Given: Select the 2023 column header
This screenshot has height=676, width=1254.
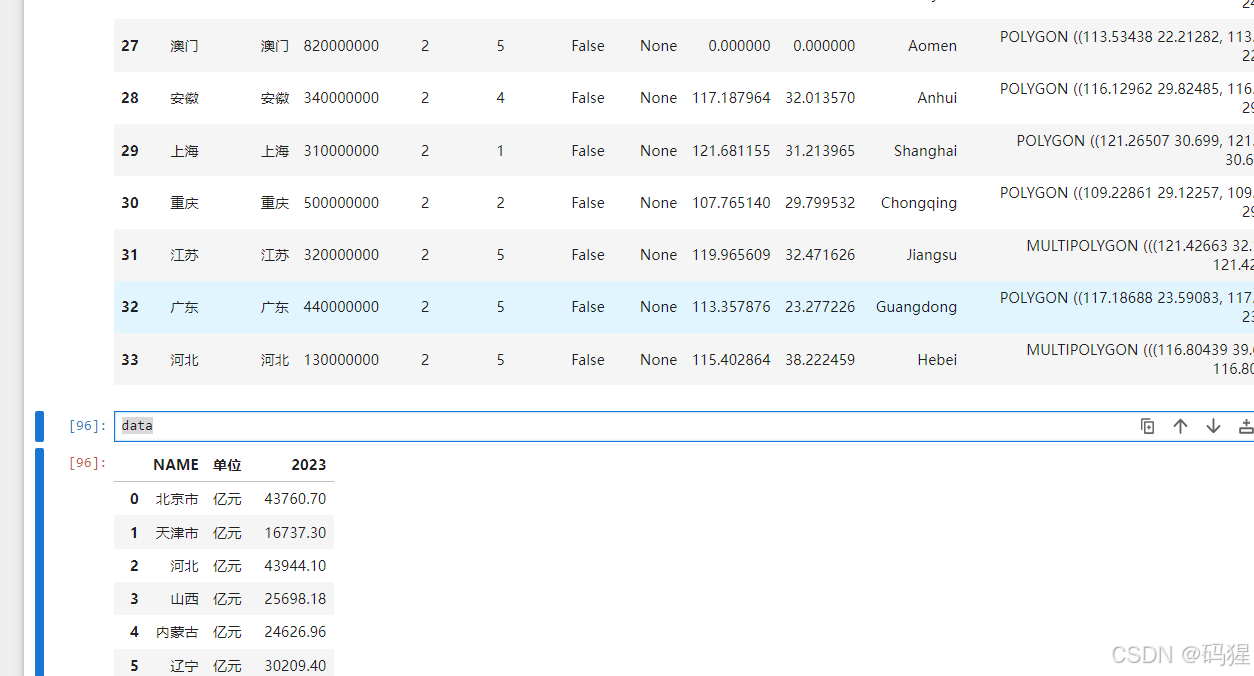Looking at the screenshot, I should point(309,465).
